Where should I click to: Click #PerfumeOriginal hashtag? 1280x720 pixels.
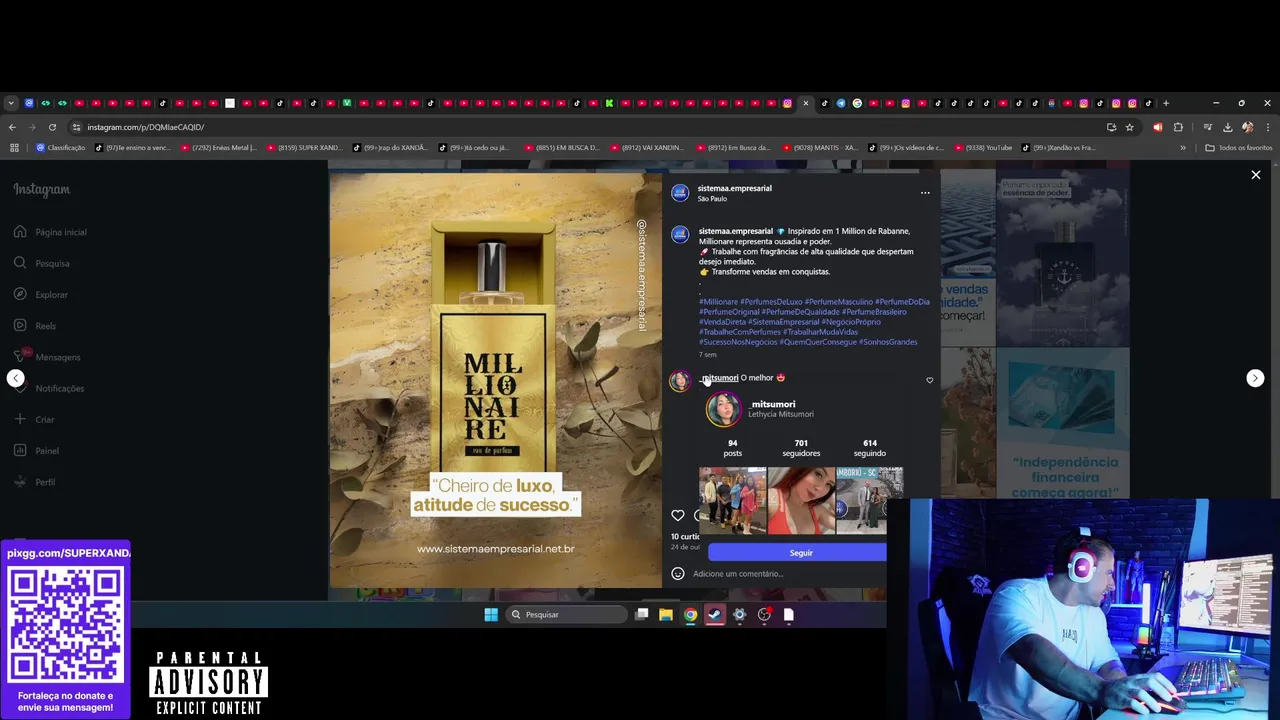coord(729,312)
